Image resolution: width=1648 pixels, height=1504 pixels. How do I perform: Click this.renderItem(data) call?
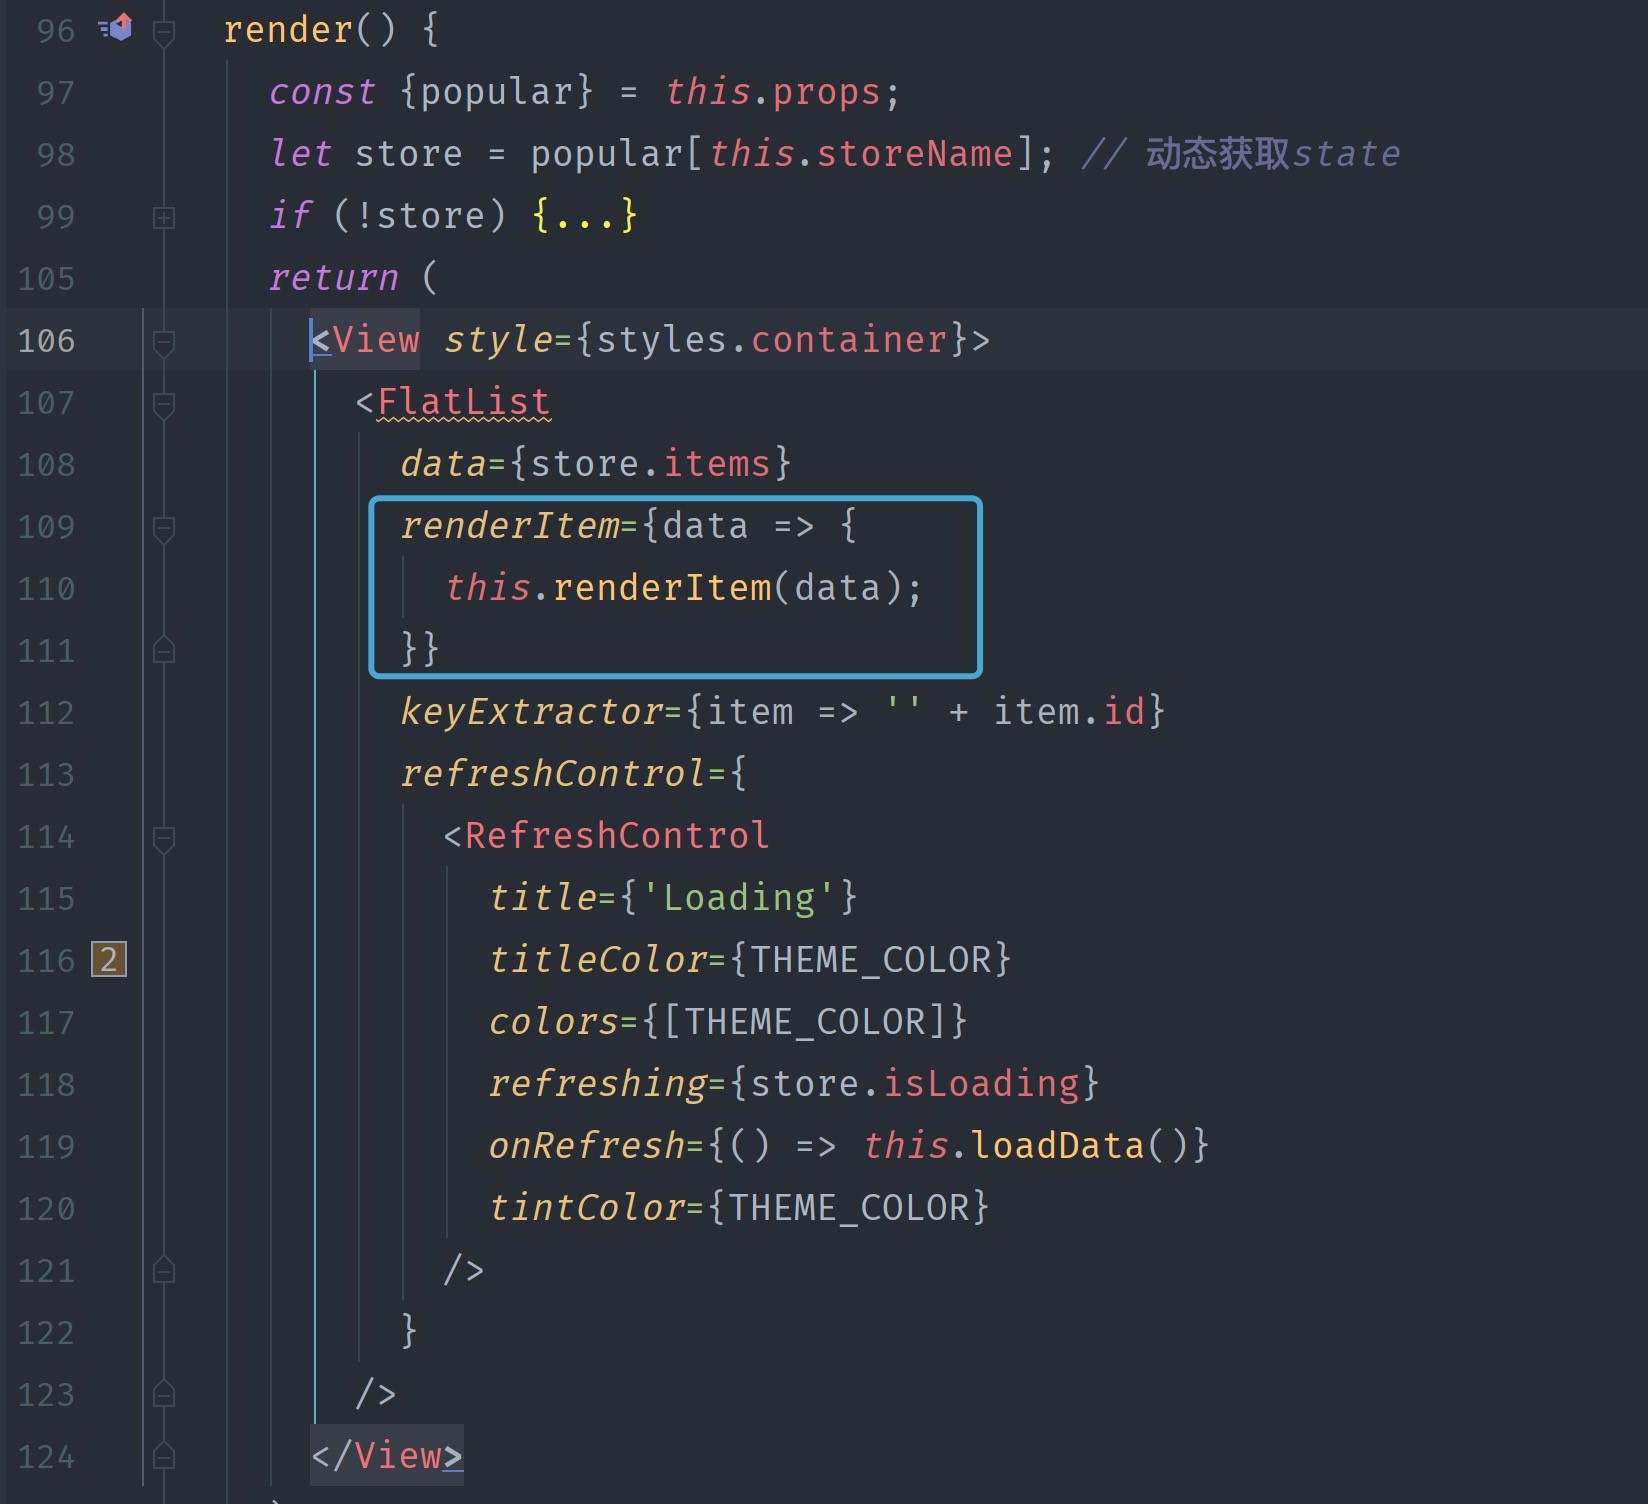675,588
